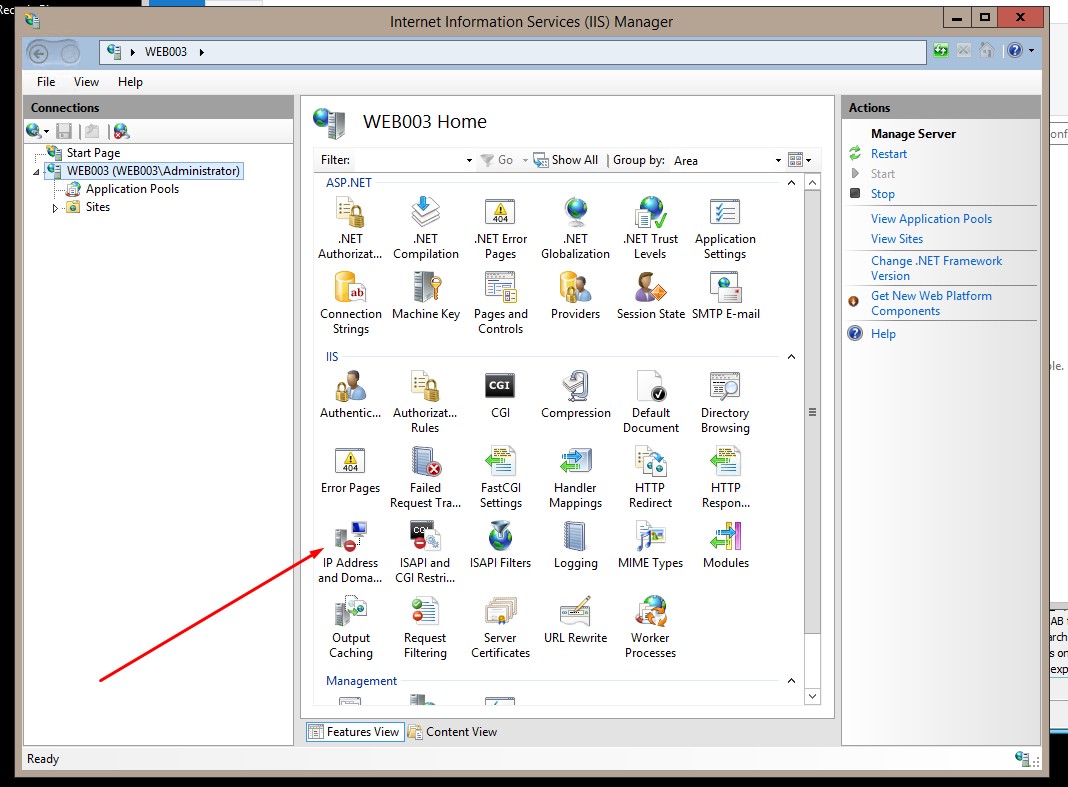
Task: Open the View menu
Action: click(x=87, y=82)
